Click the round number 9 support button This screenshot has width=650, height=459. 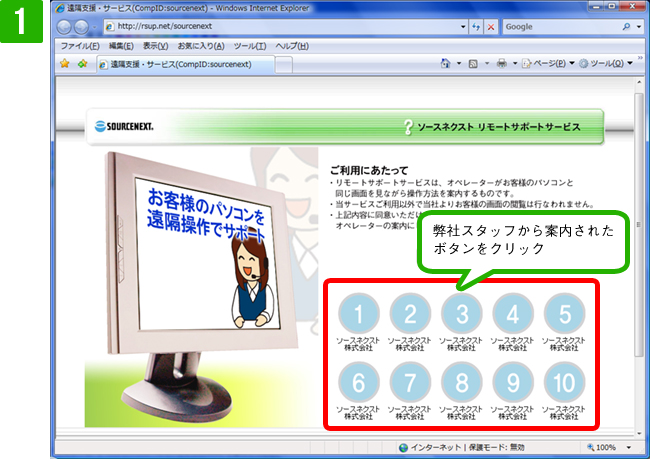tap(513, 382)
